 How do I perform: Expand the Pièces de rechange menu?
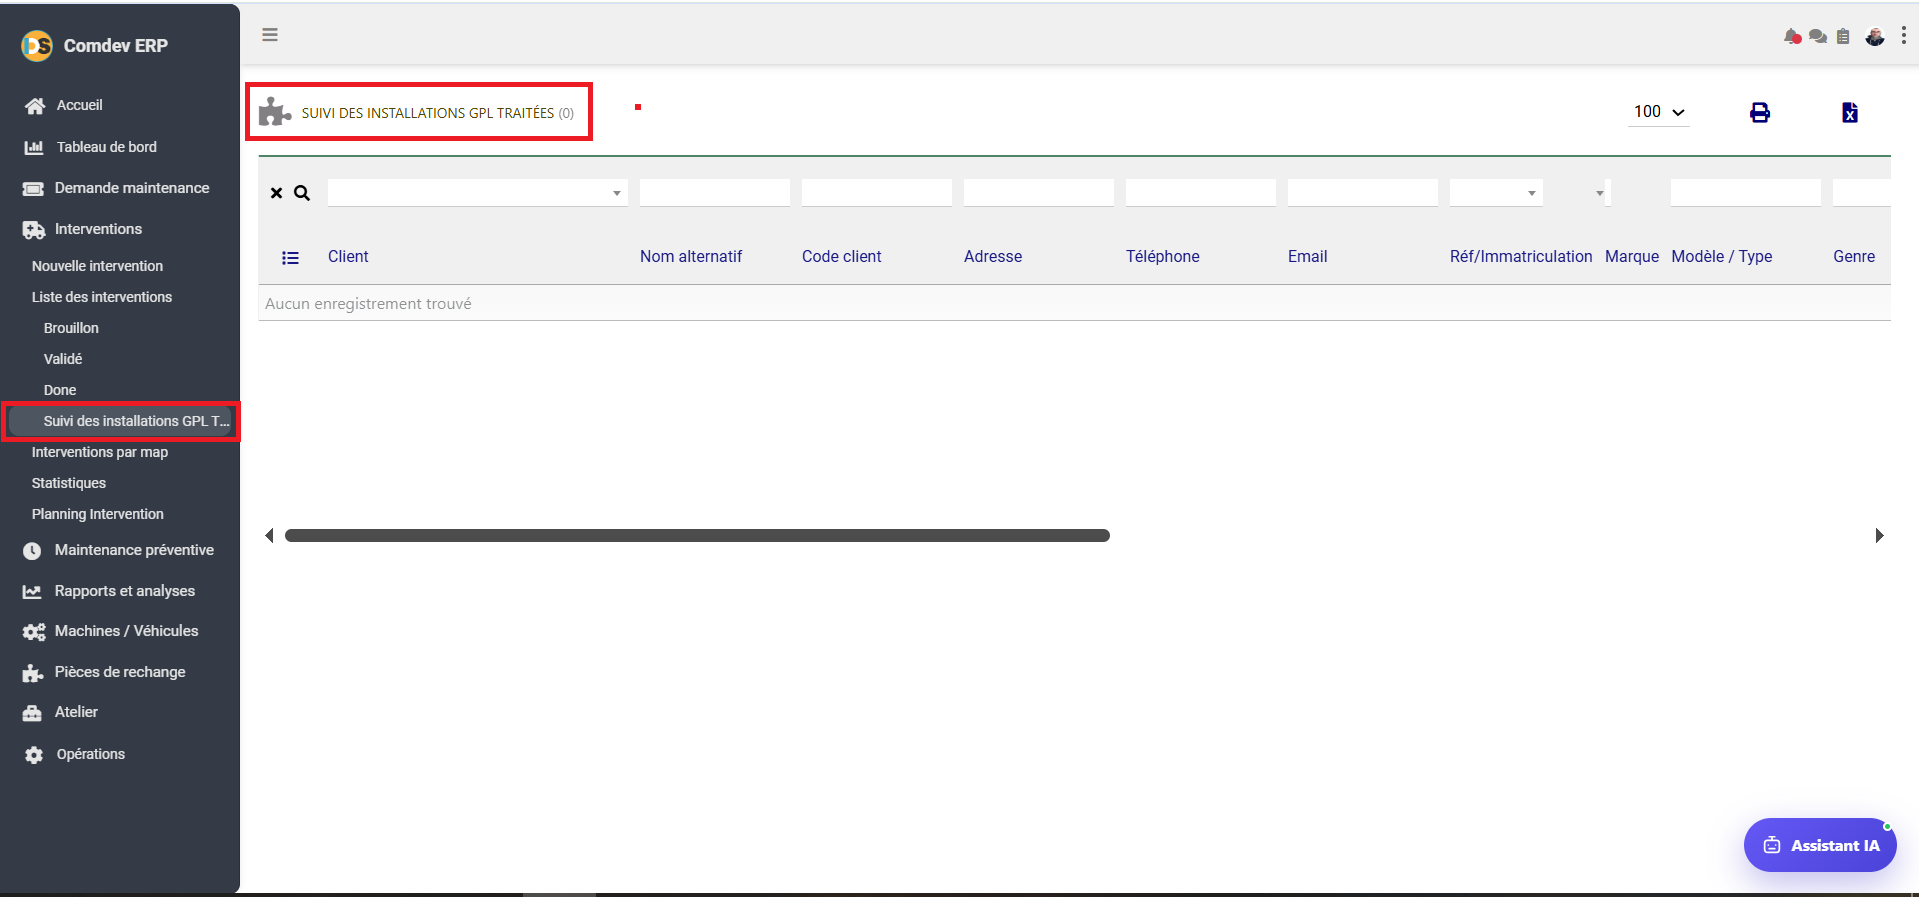click(120, 672)
